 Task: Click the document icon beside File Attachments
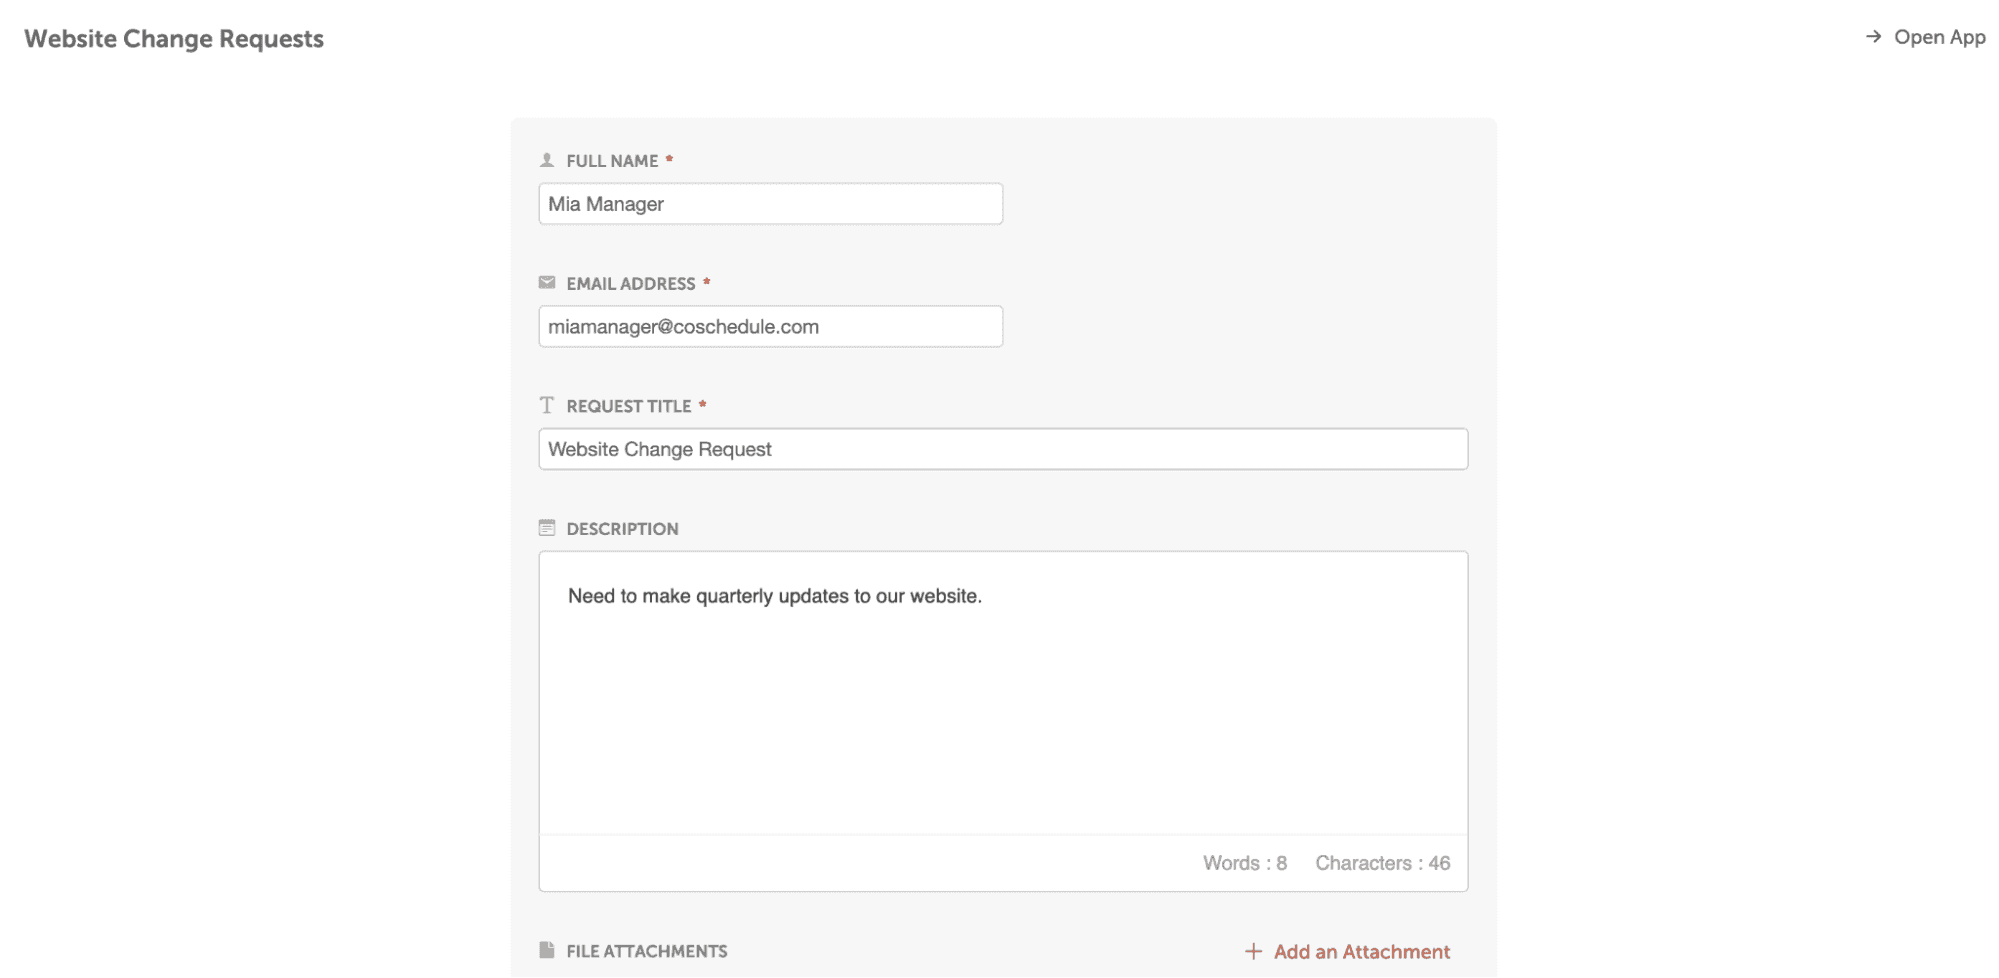pyautogui.click(x=547, y=950)
